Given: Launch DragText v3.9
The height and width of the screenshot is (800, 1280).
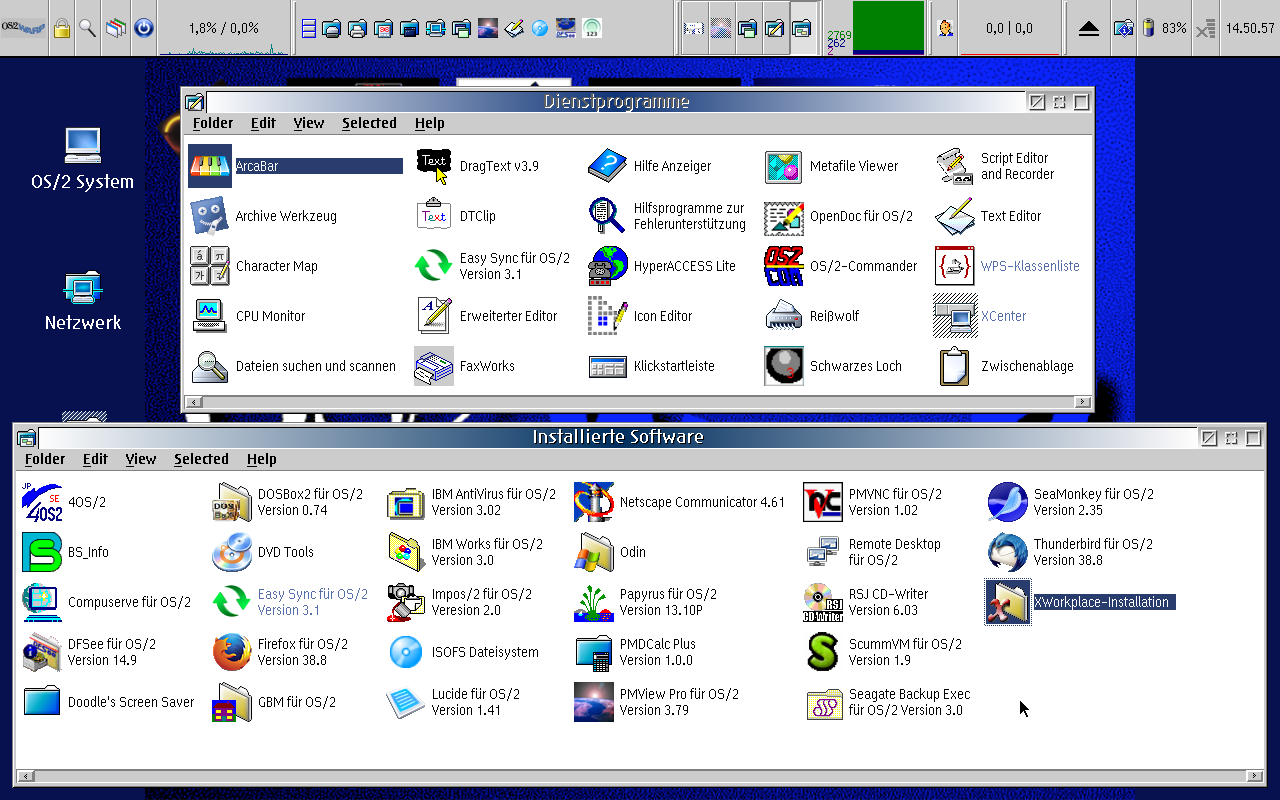Looking at the screenshot, I should tap(434, 166).
